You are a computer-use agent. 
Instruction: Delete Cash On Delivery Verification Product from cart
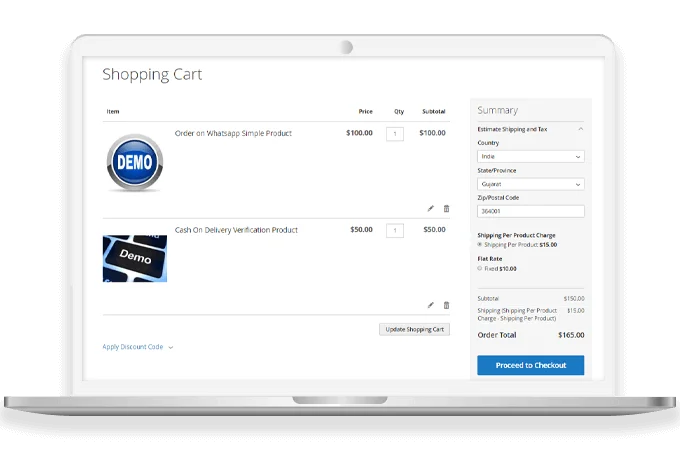[x=446, y=305]
